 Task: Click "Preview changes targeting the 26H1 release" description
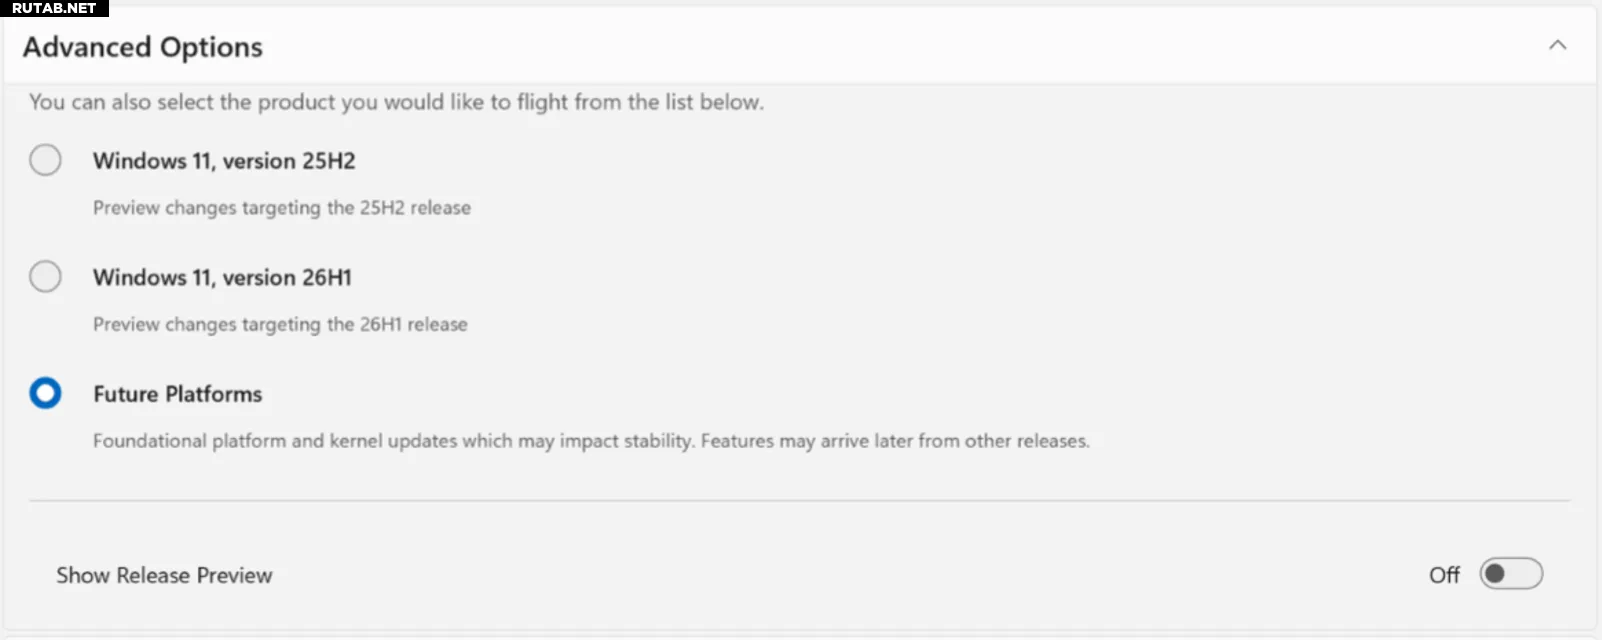click(x=280, y=324)
